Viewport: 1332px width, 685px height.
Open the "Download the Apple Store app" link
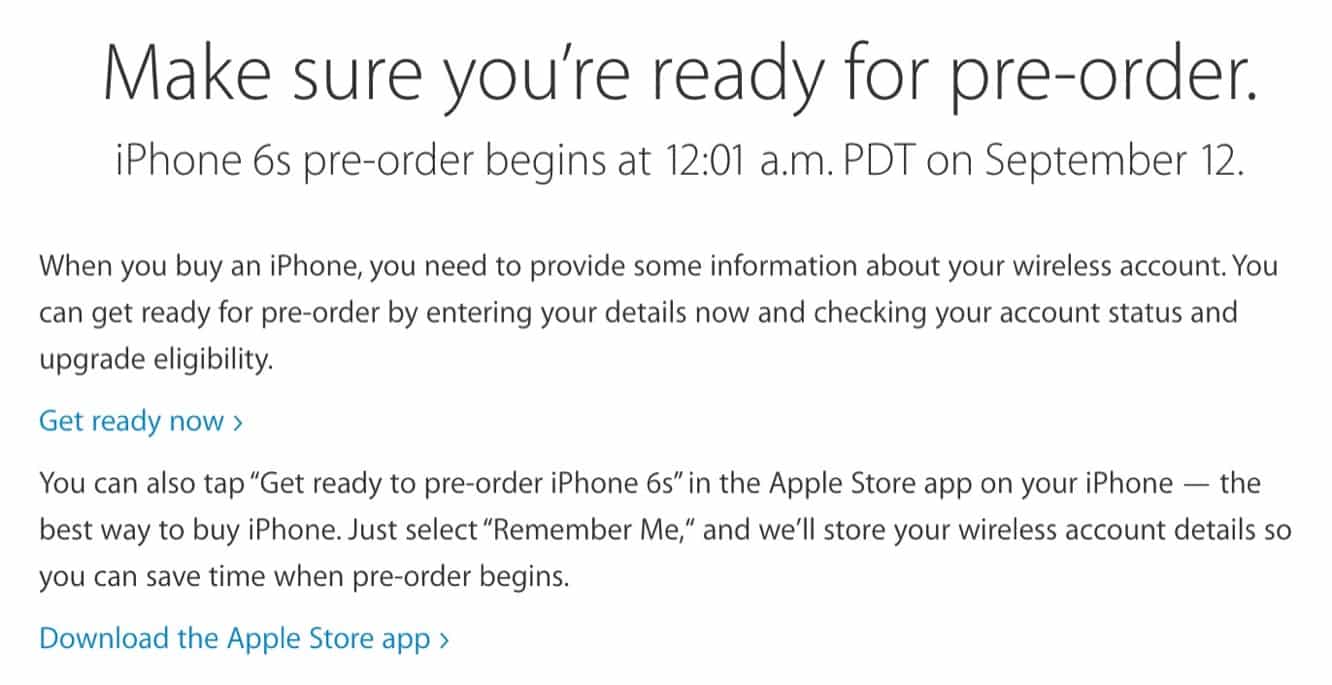(x=234, y=638)
